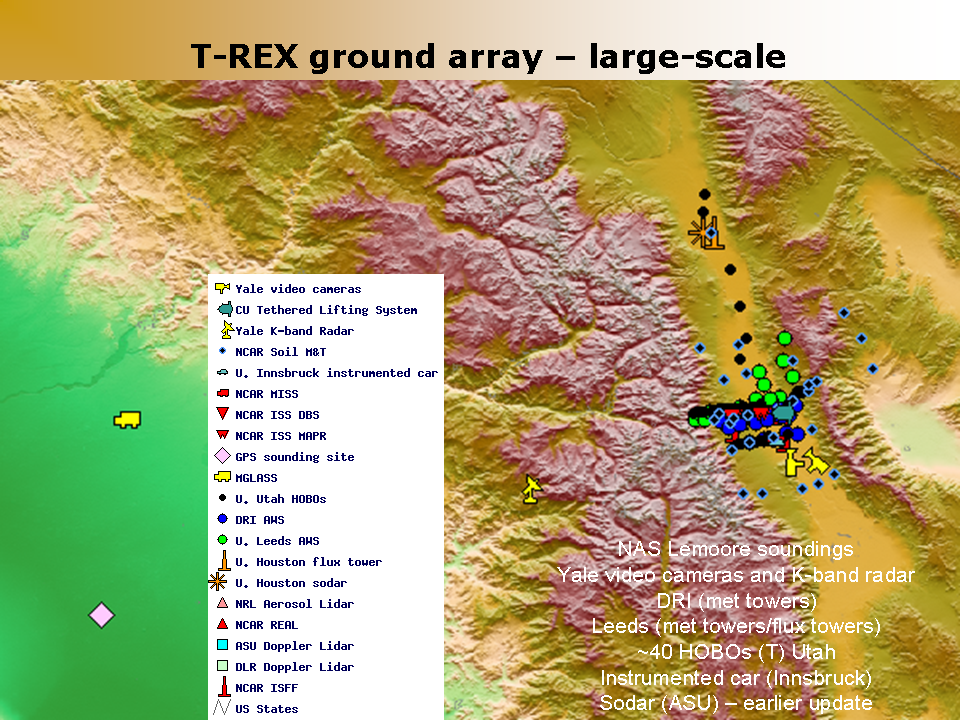Click the 'U. Houston flux tower' legend label
The height and width of the screenshot is (720, 960).
[x=309, y=561]
